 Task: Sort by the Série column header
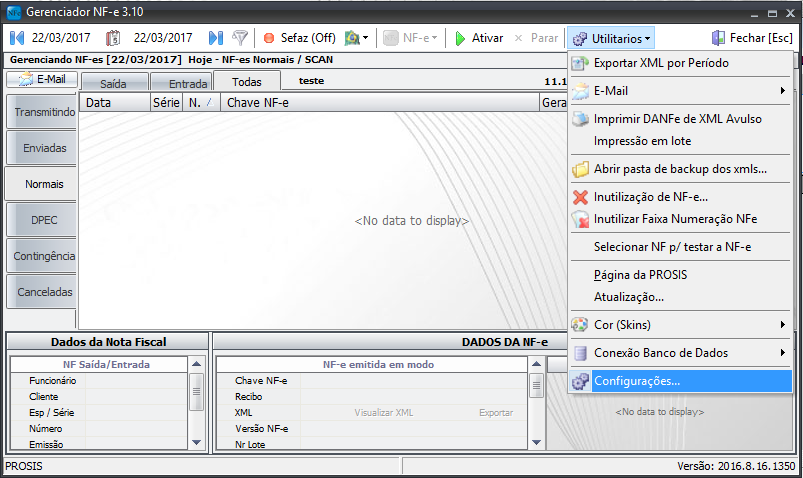[x=166, y=102]
